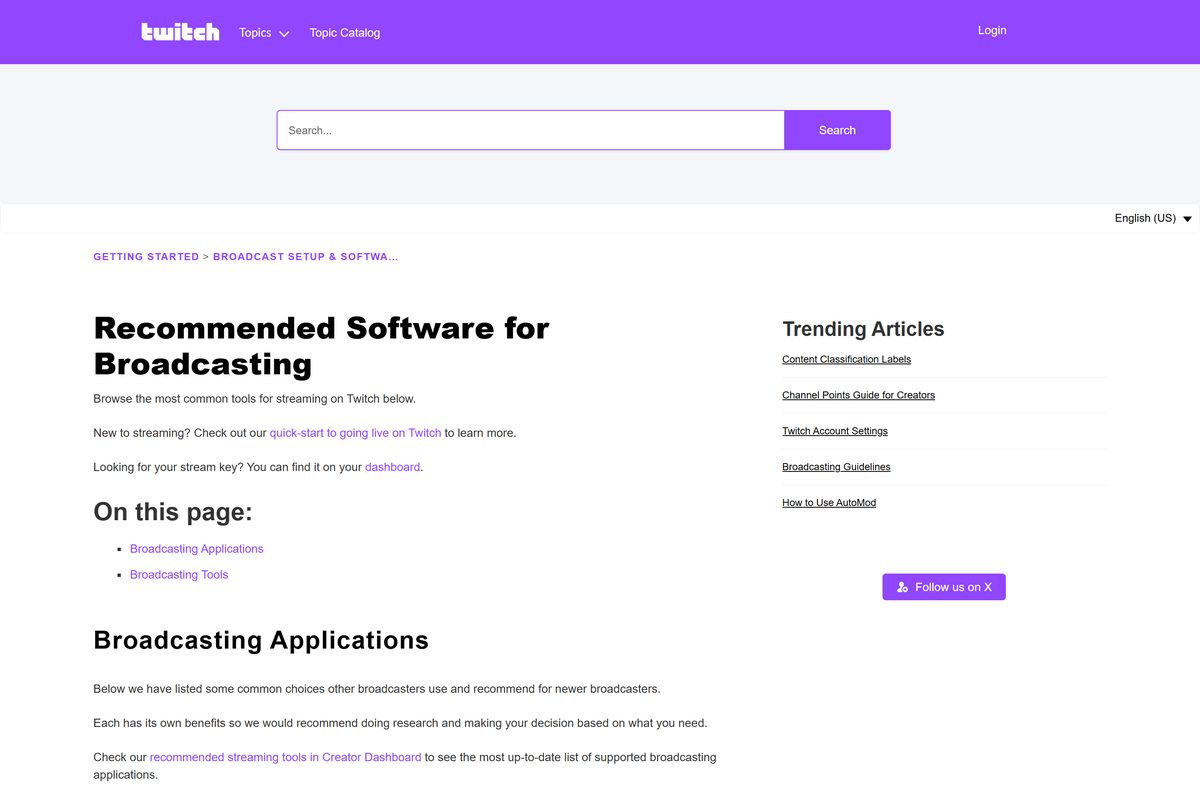Click the Topics chevron arrow

click(x=284, y=34)
